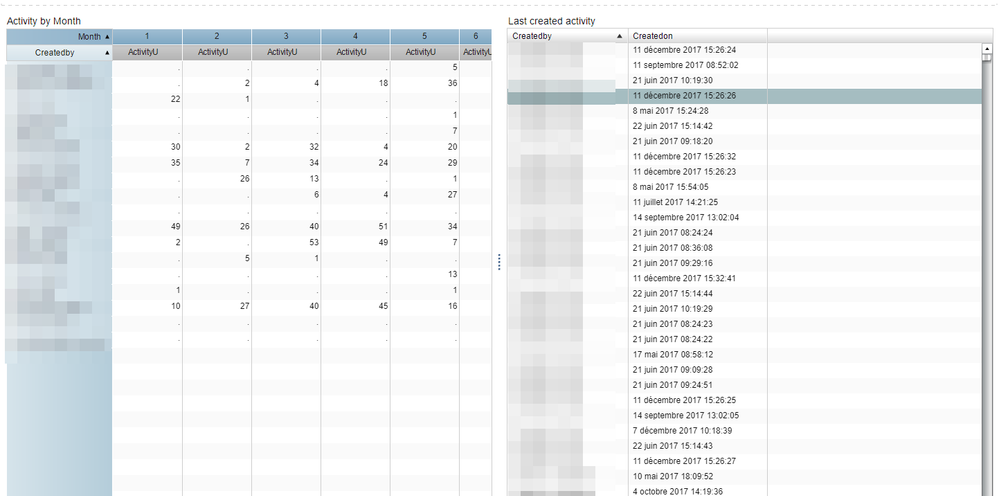Click the Last created activity panel title
The width and height of the screenshot is (999, 496).
point(552,21)
